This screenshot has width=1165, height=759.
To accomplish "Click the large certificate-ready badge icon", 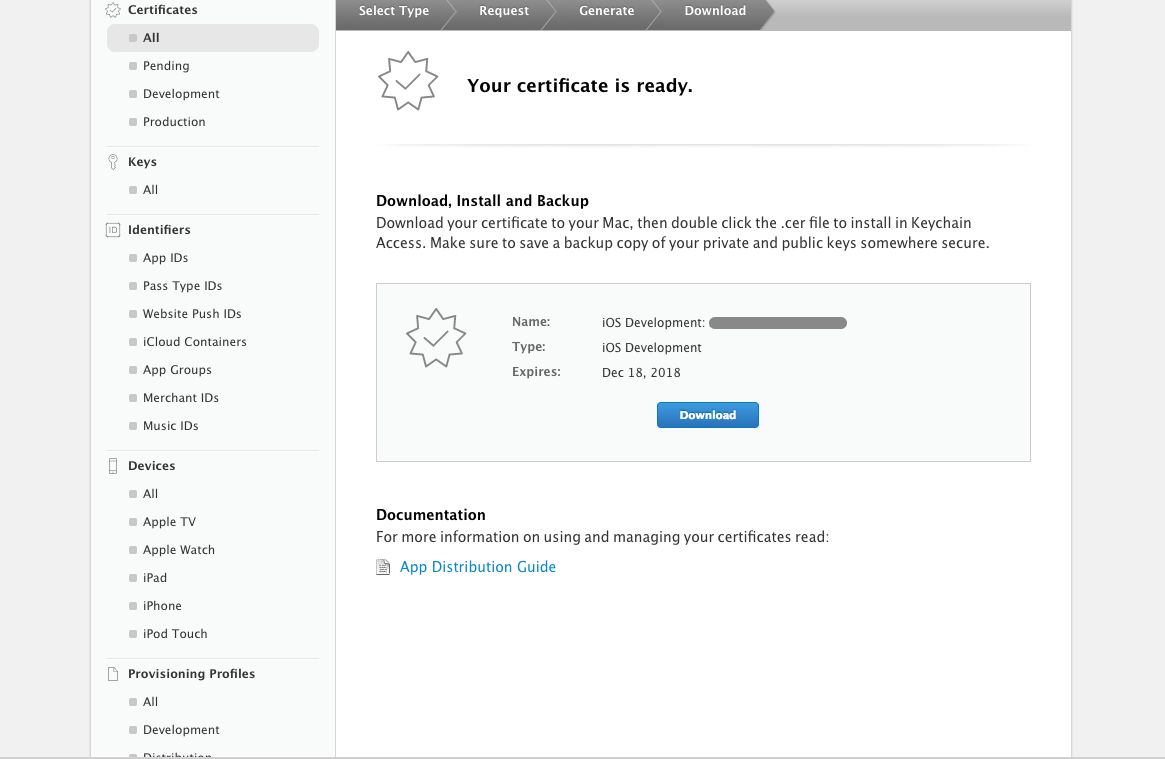I will pos(407,81).
